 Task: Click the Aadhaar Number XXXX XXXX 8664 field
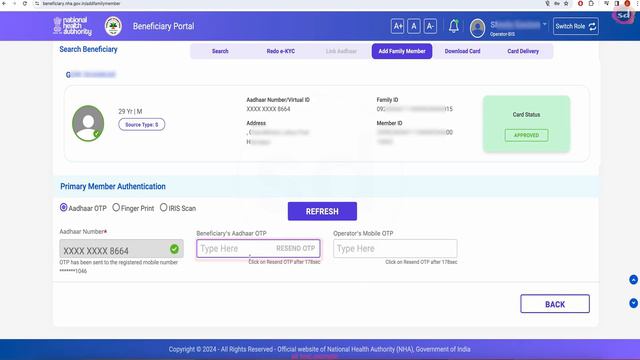tap(121, 249)
